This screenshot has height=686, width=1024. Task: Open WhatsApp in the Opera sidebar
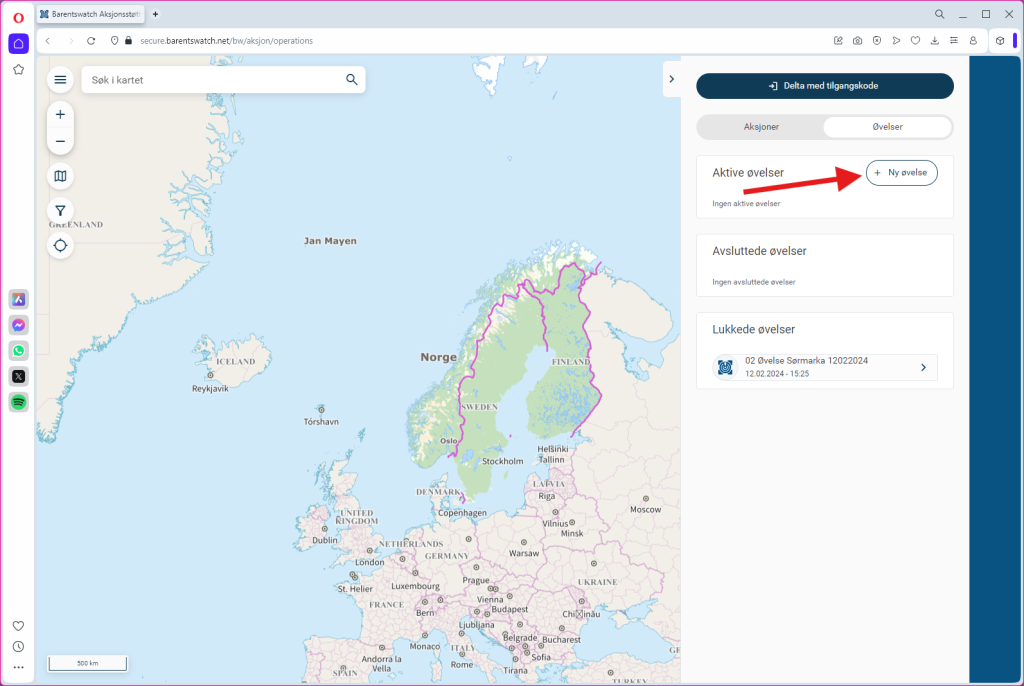tap(18, 351)
